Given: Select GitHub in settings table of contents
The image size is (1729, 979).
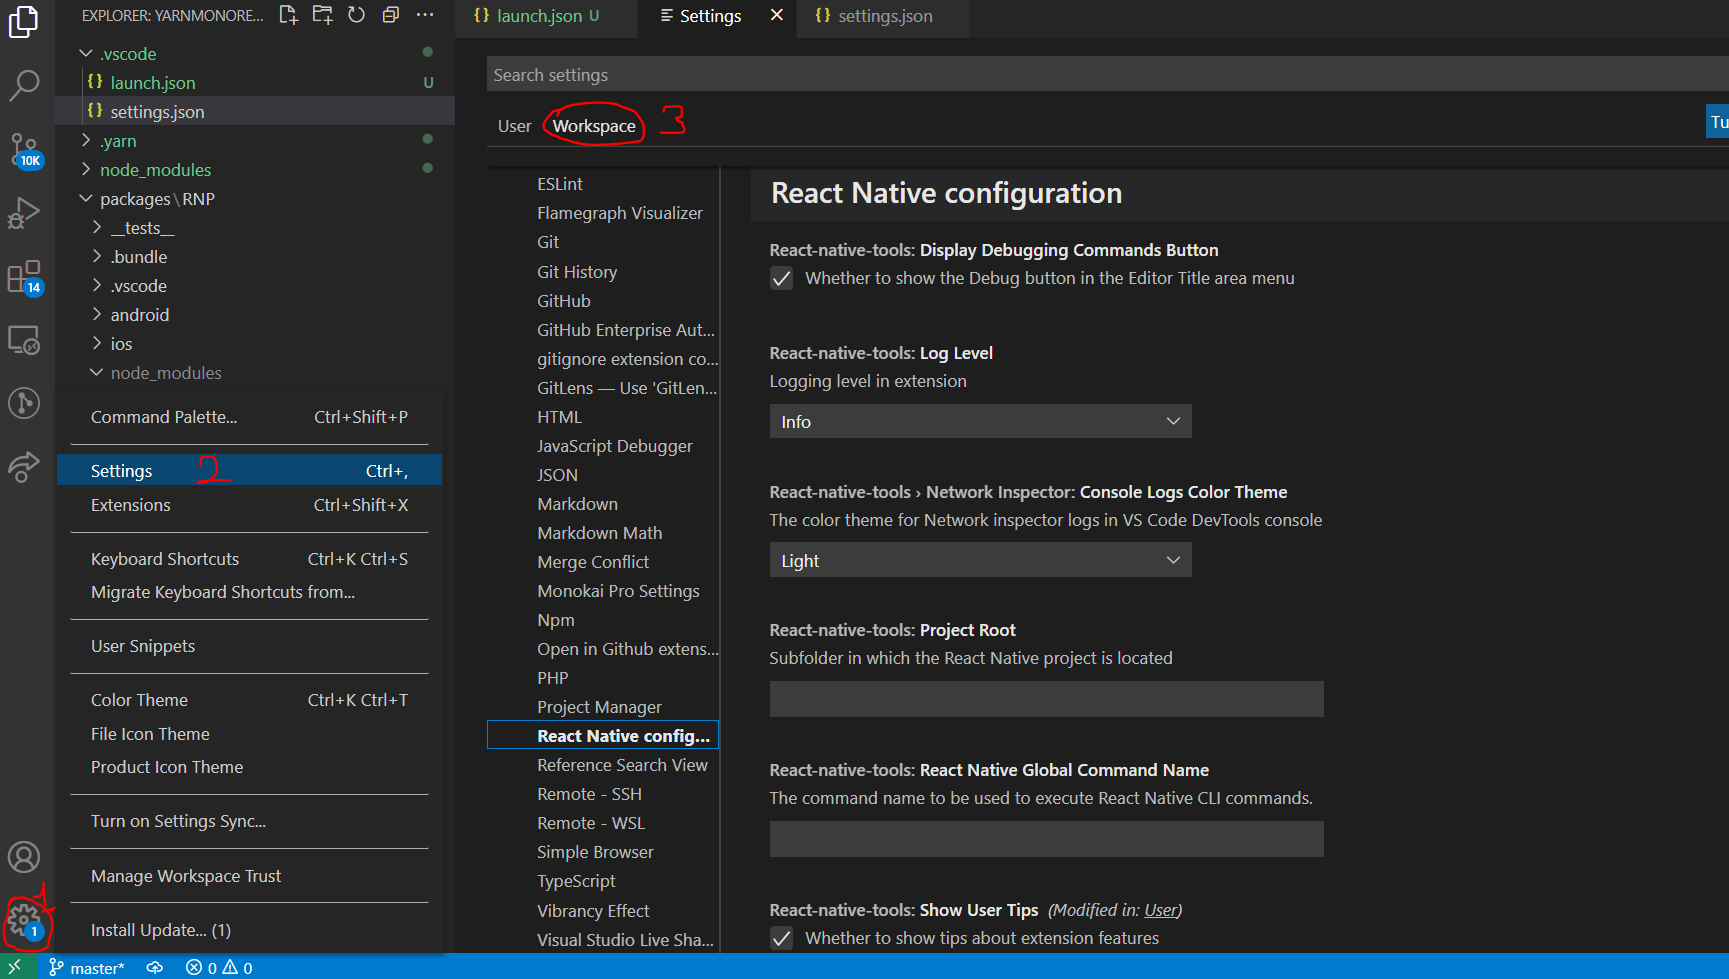Looking at the screenshot, I should [564, 301].
